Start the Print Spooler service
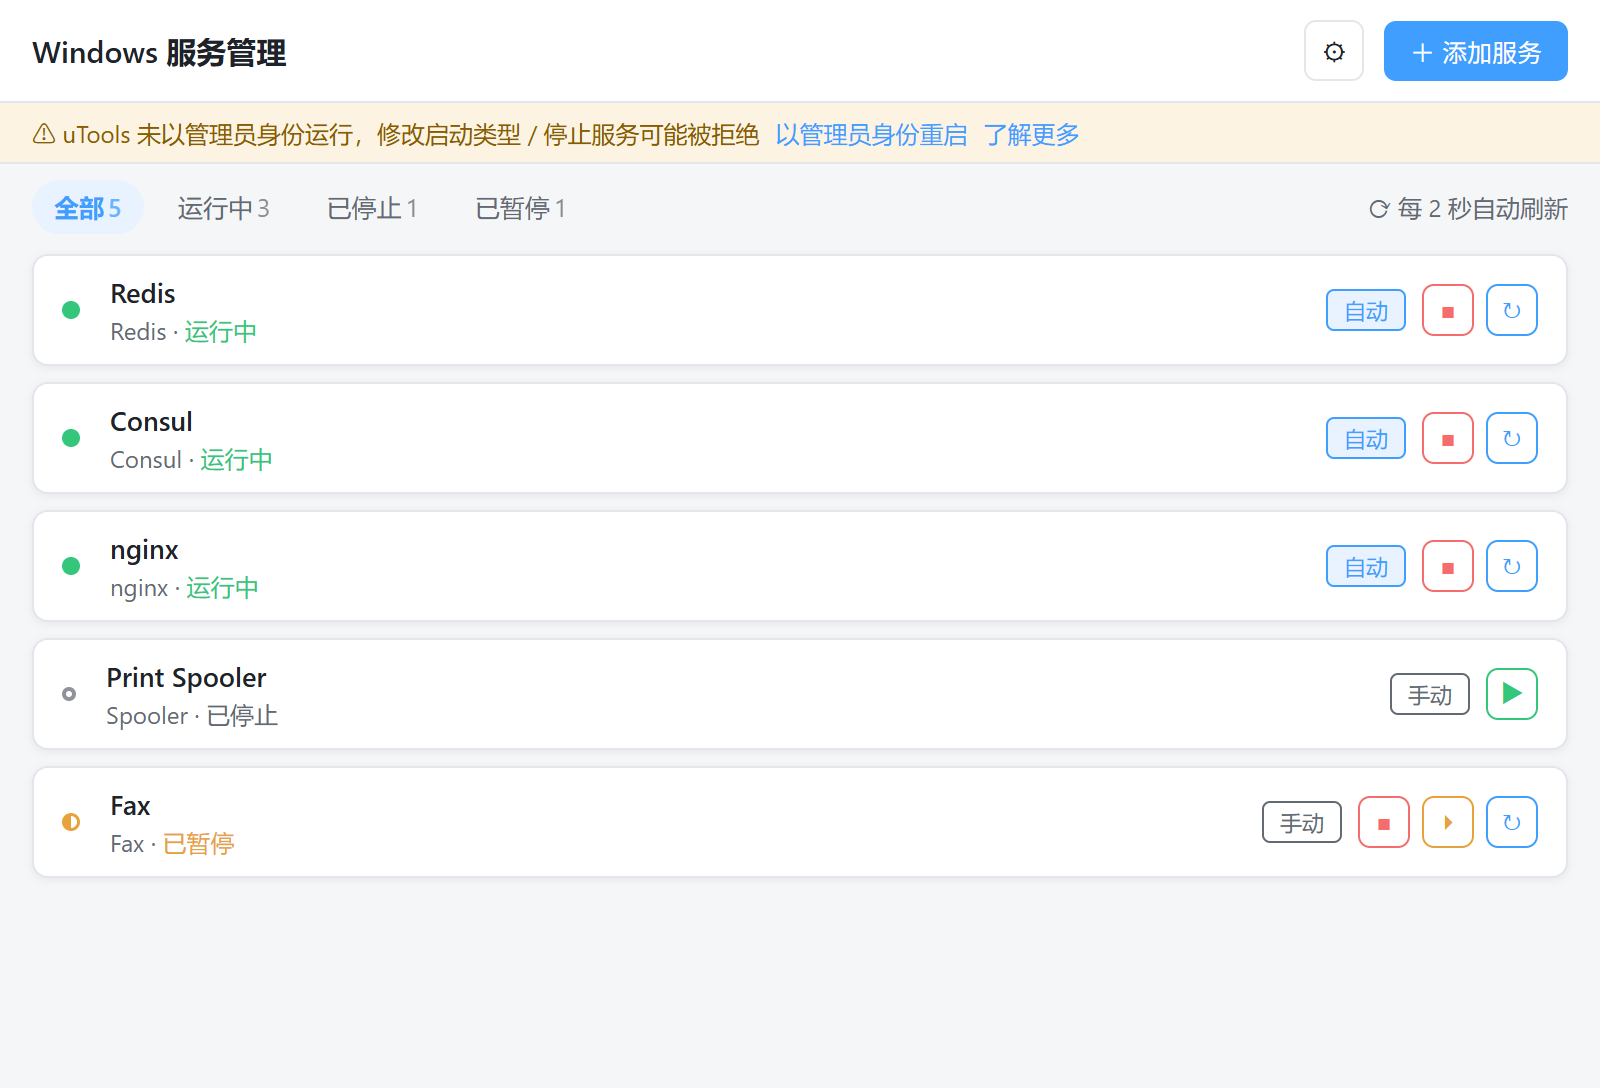This screenshot has width=1600, height=1088. [1512, 694]
